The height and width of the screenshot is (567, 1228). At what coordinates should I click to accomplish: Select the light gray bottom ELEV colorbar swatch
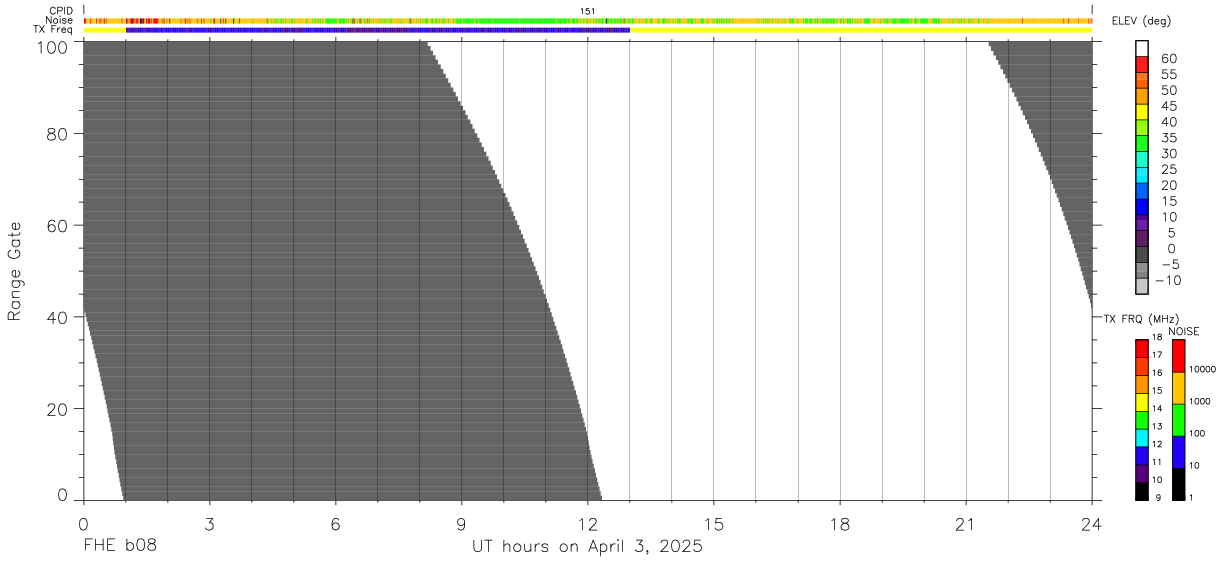point(1142,286)
